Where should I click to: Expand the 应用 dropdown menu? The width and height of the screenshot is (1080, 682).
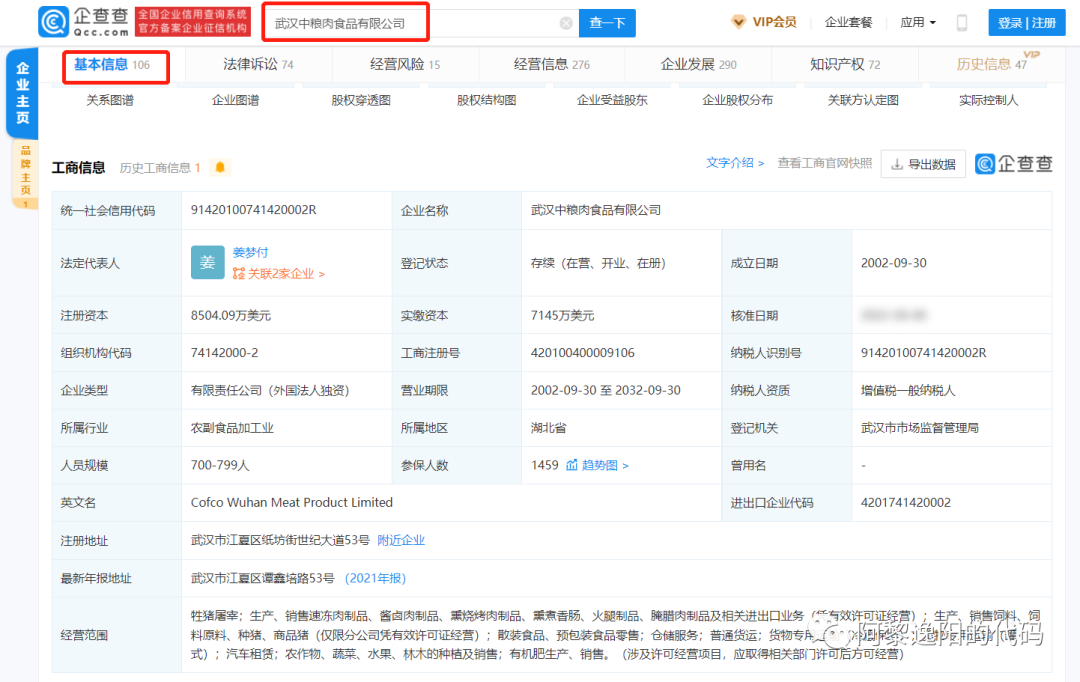[x=917, y=22]
